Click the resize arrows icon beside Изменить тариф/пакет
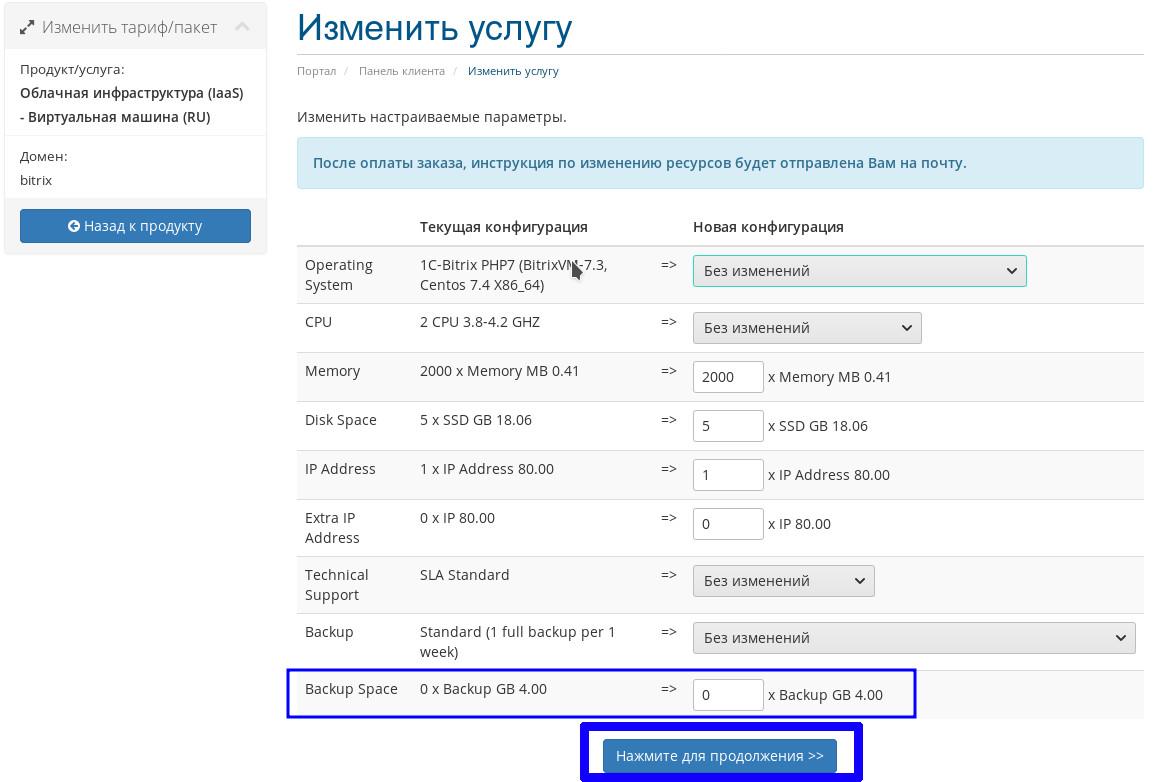1160x782 pixels. pyautogui.click(x=27, y=27)
